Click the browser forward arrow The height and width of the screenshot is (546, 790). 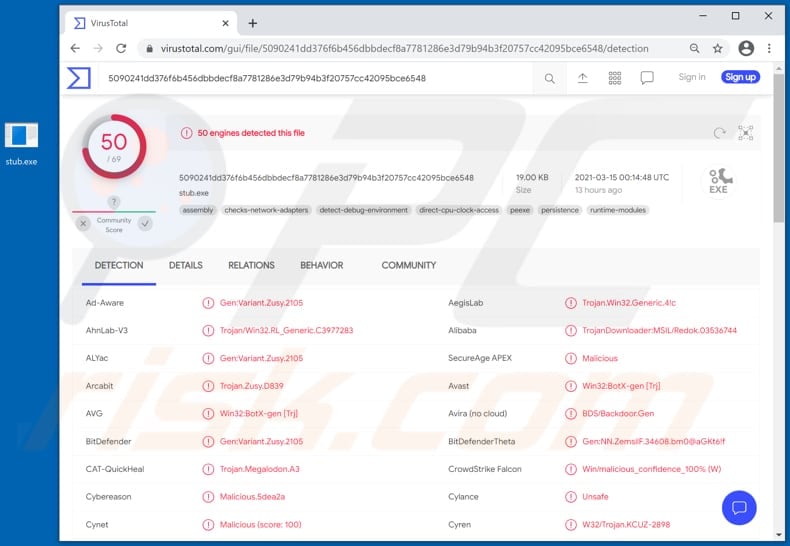pos(98,48)
